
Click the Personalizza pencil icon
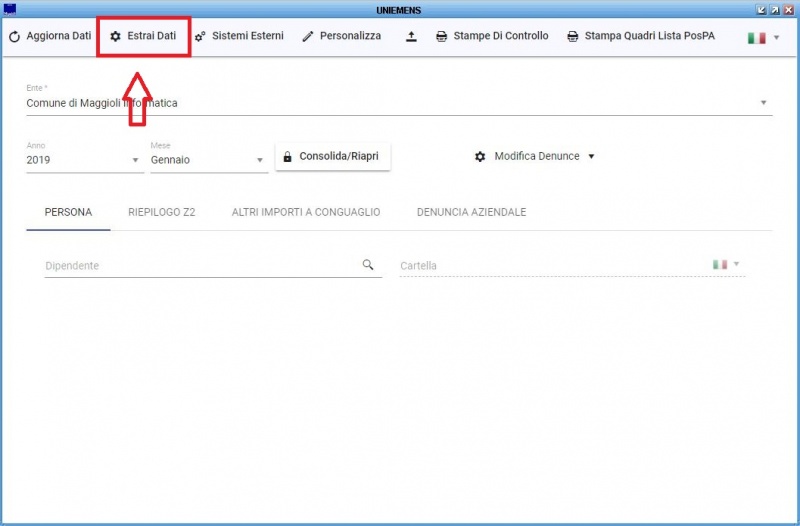pyautogui.click(x=308, y=36)
